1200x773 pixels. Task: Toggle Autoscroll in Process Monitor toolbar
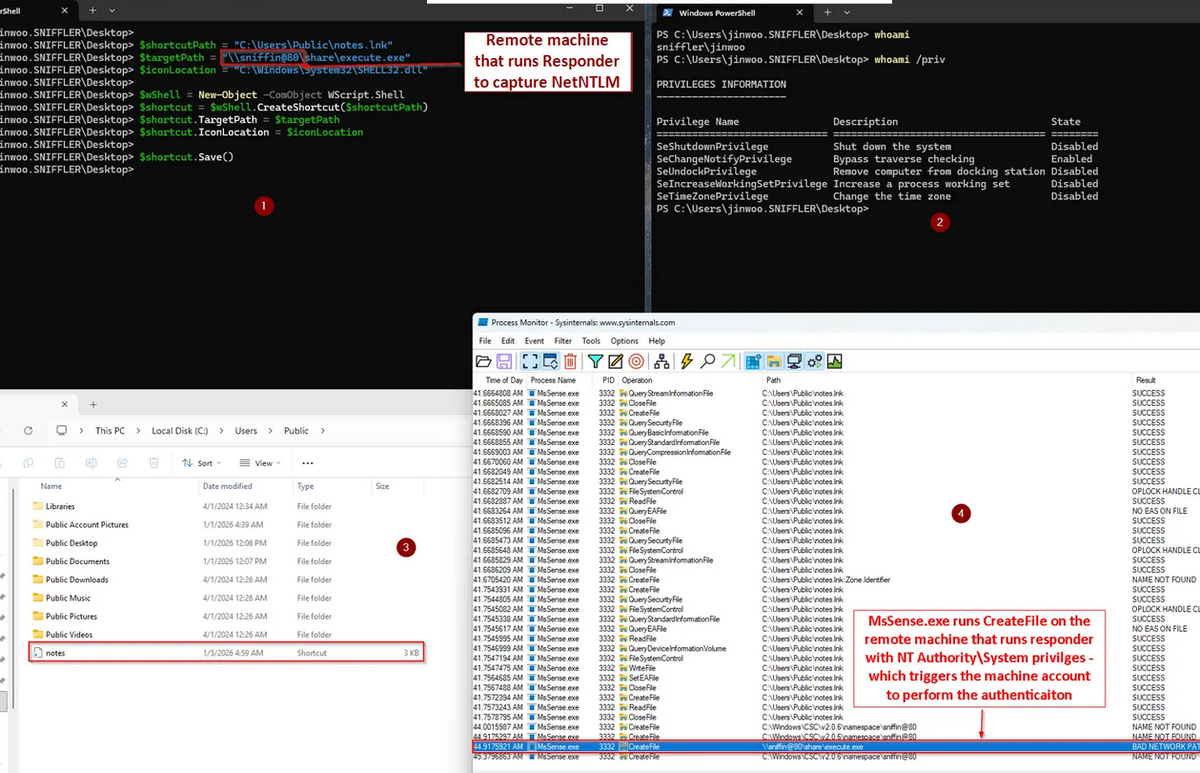551,361
